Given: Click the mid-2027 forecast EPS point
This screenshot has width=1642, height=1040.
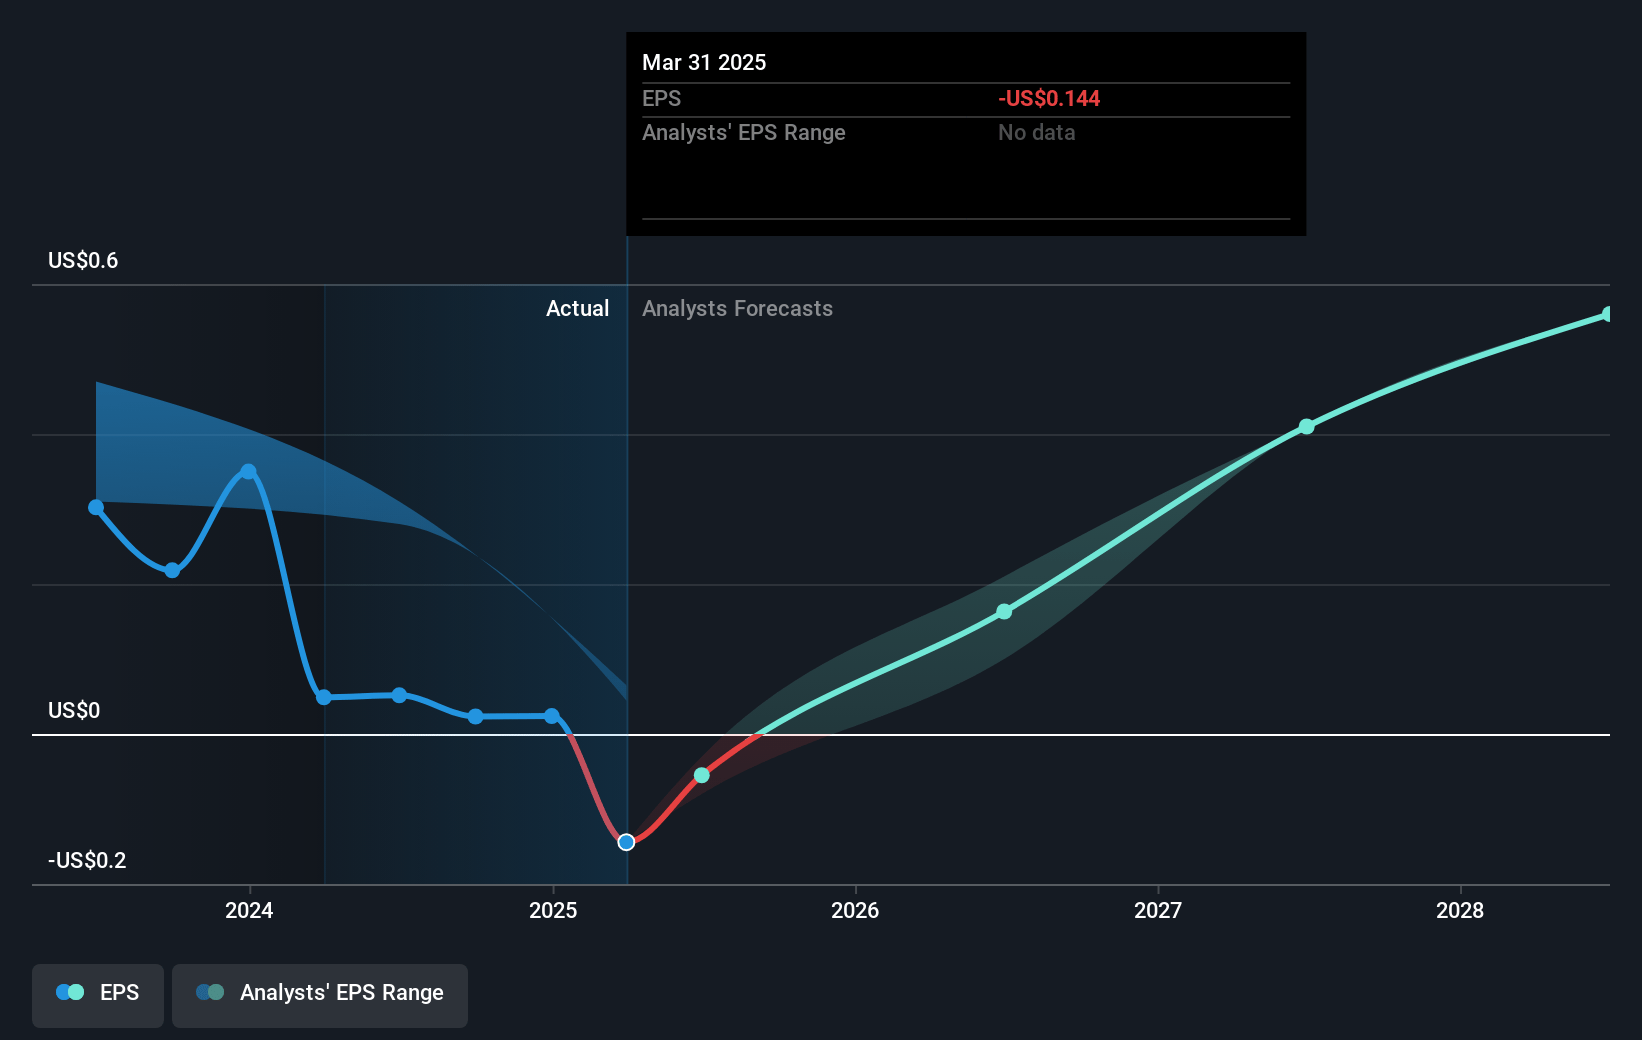Looking at the screenshot, I should [x=1307, y=426].
